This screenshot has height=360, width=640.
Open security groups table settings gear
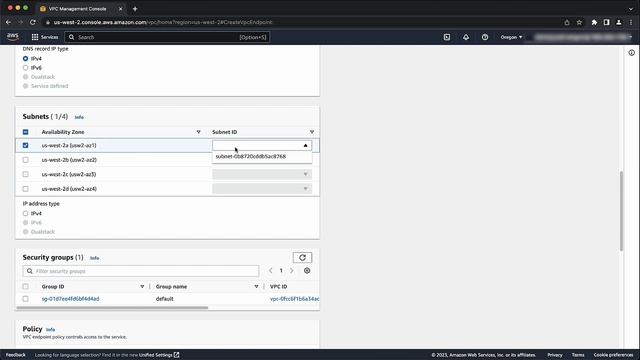[307, 271]
